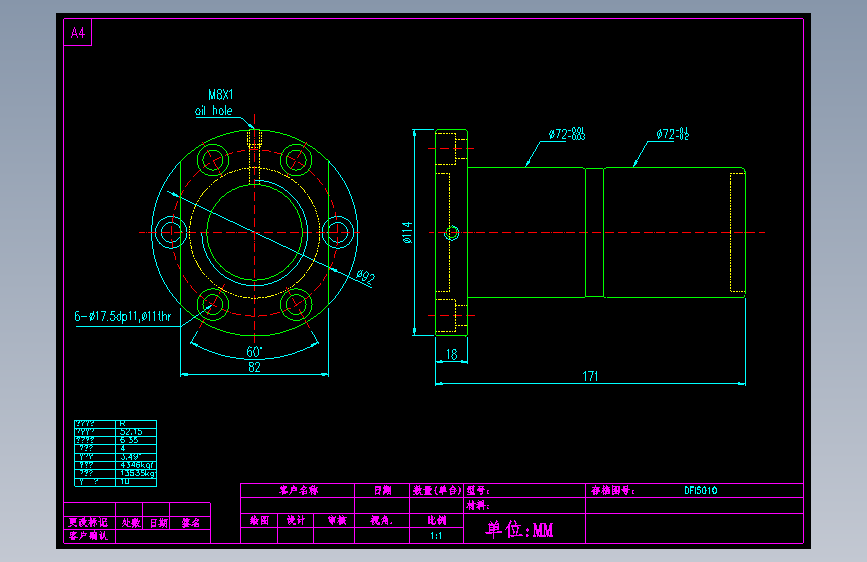Image resolution: width=867 pixels, height=562 pixels.
Task: Click the DFI5010 drawing number
Action: pos(701,491)
